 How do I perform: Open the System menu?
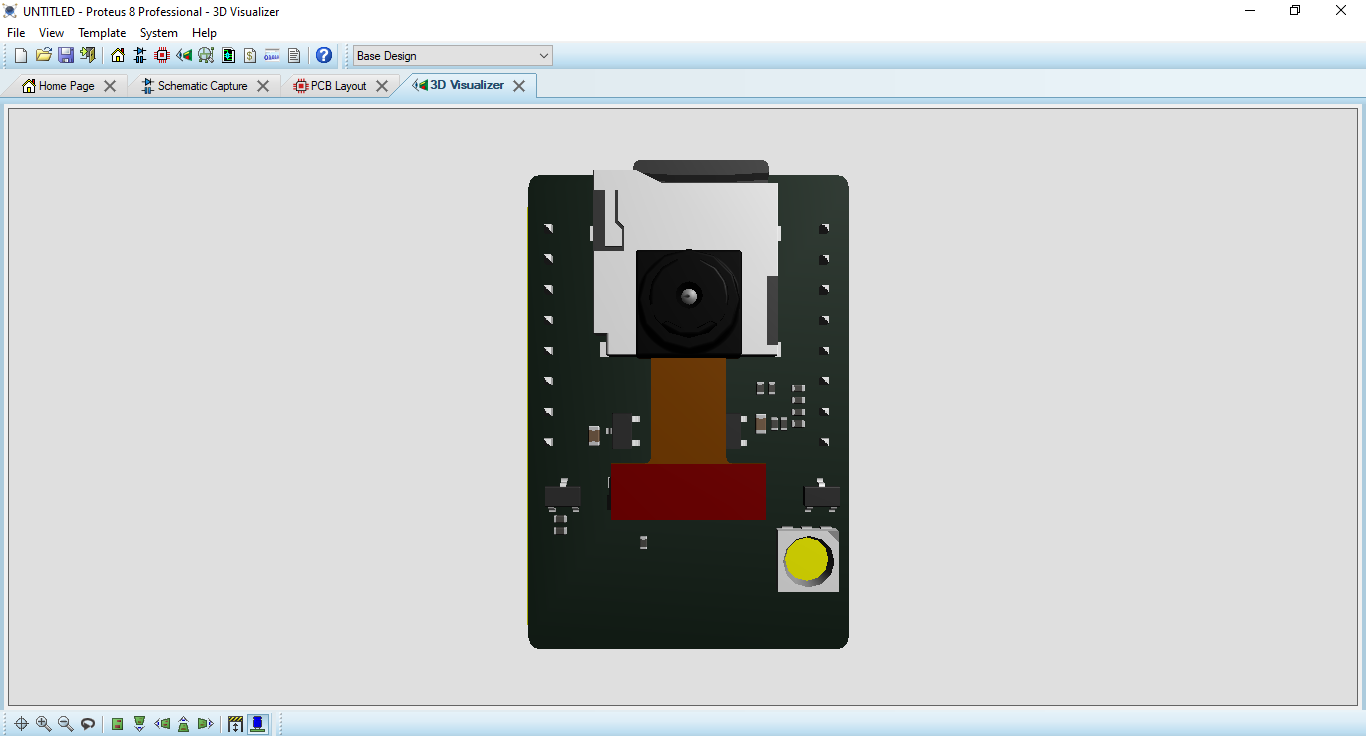(x=158, y=32)
